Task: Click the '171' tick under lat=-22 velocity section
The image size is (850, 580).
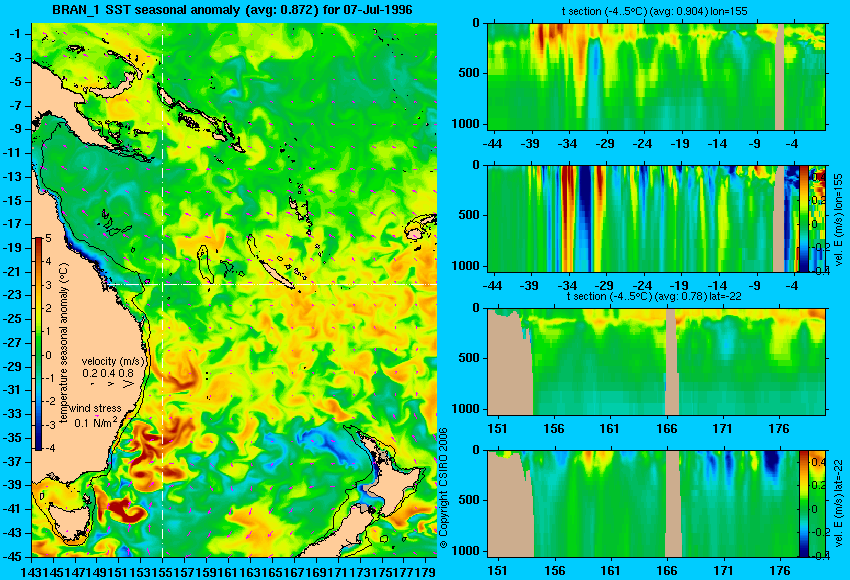Action: coord(723,571)
